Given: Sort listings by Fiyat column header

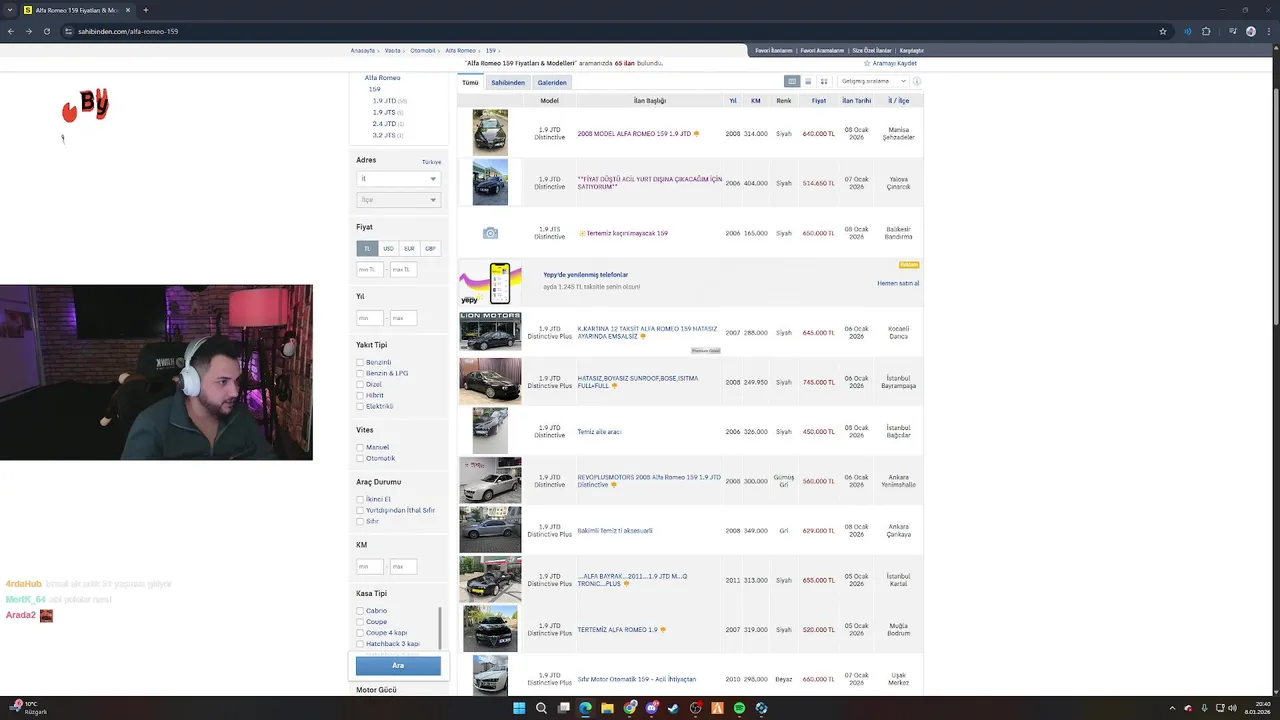Looking at the screenshot, I should point(818,100).
